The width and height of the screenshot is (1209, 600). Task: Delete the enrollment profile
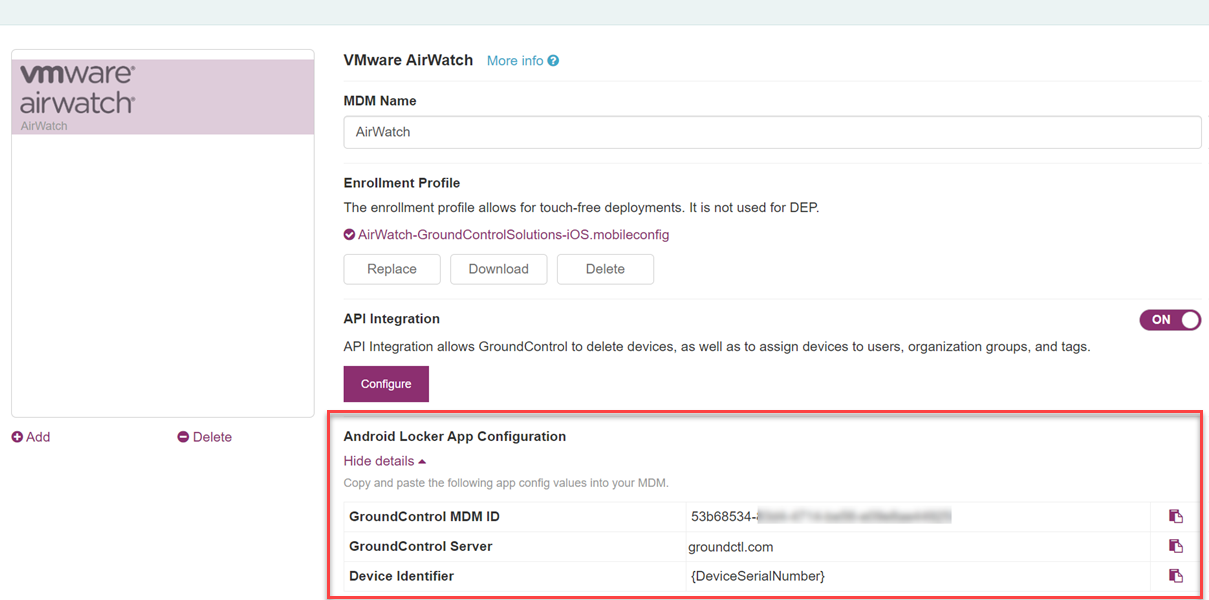point(605,269)
